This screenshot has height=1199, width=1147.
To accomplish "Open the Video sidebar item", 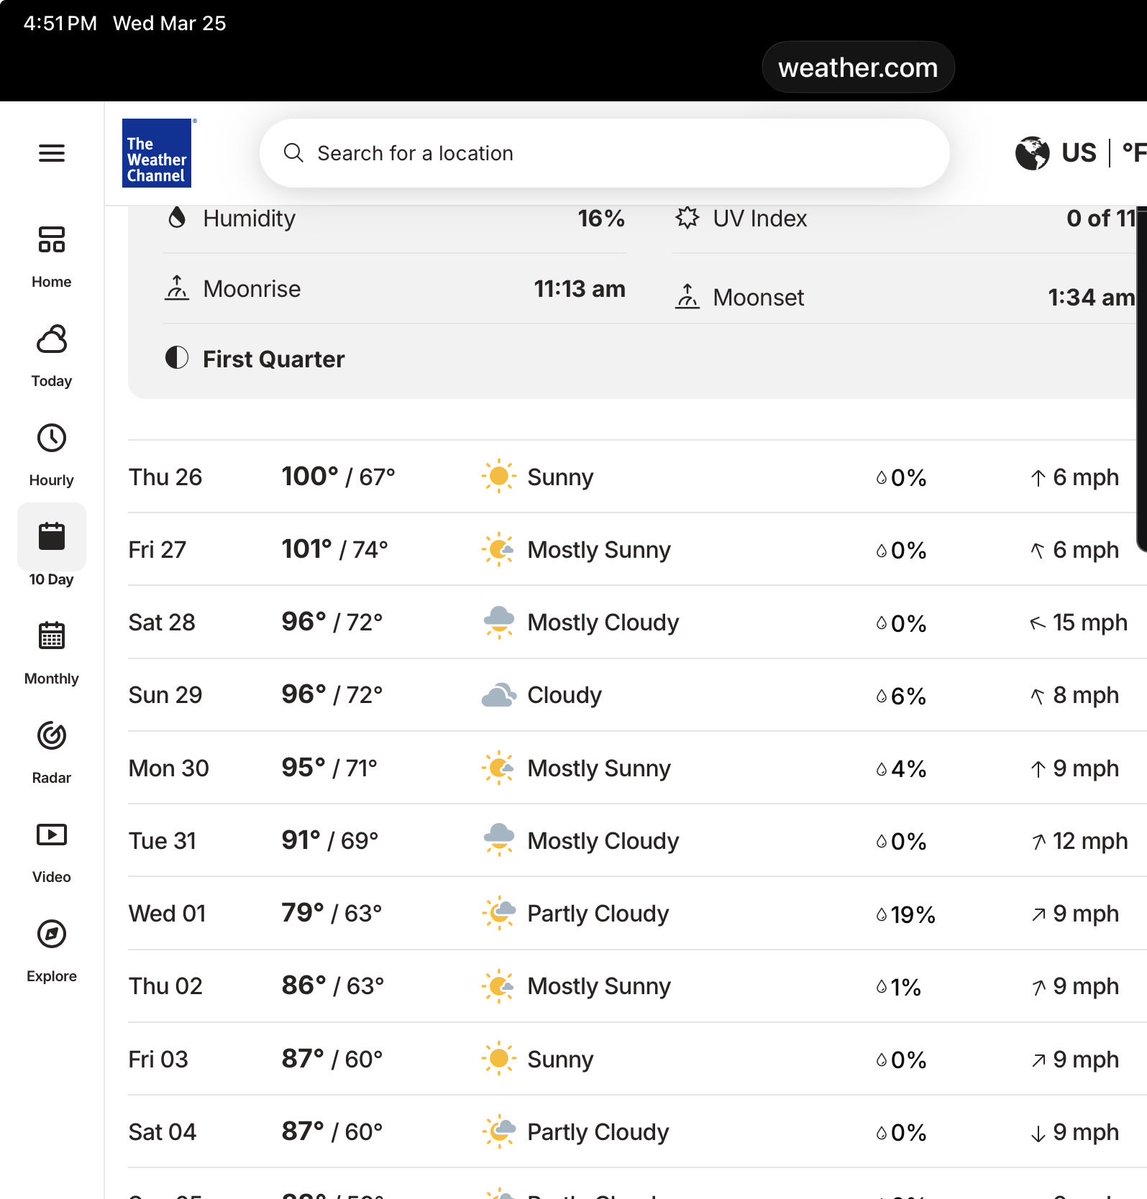I will click(51, 853).
